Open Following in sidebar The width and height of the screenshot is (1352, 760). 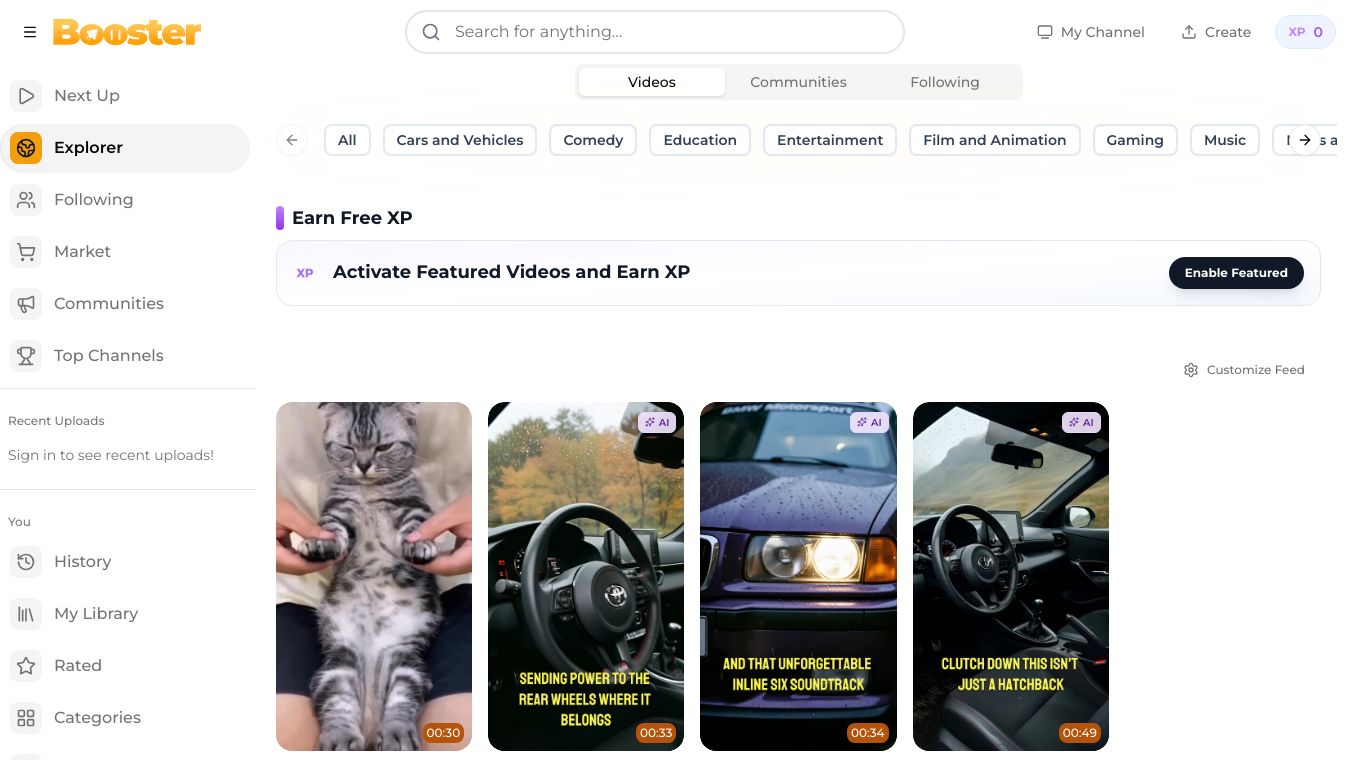(x=125, y=200)
